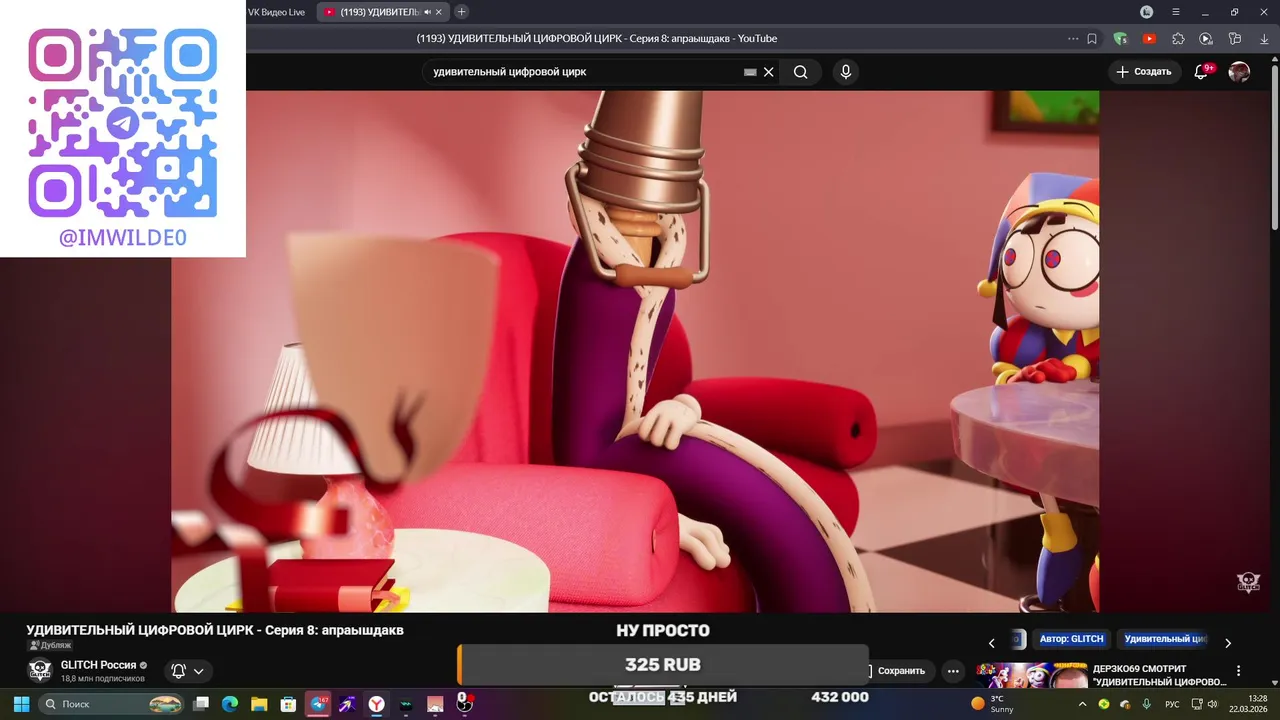1280x720 pixels.
Task: Clear the YouTube search field
Action: point(769,72)
